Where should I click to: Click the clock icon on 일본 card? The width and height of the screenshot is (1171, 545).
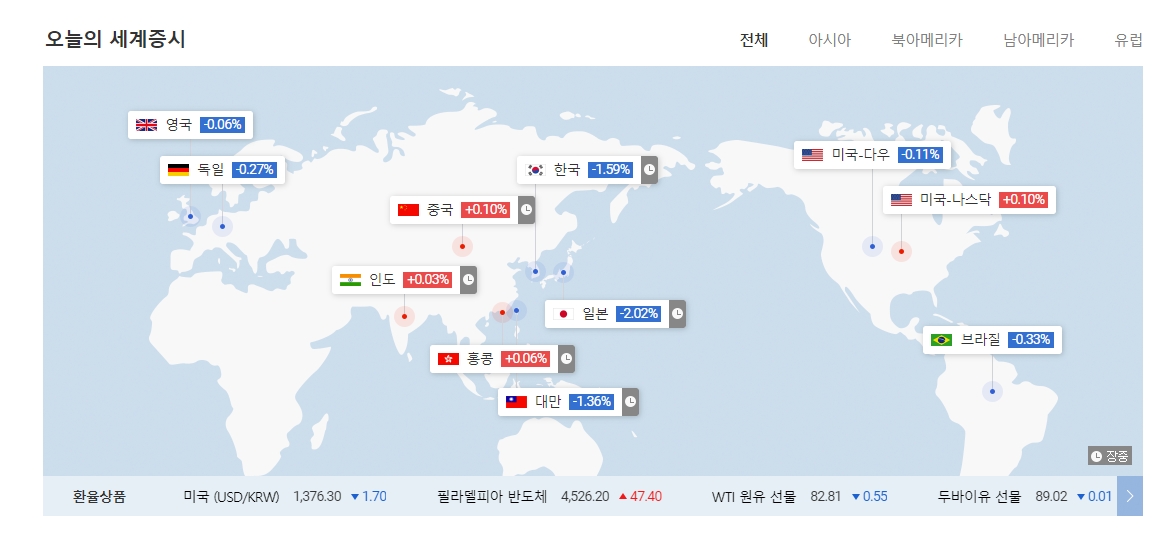coord(677,314)
